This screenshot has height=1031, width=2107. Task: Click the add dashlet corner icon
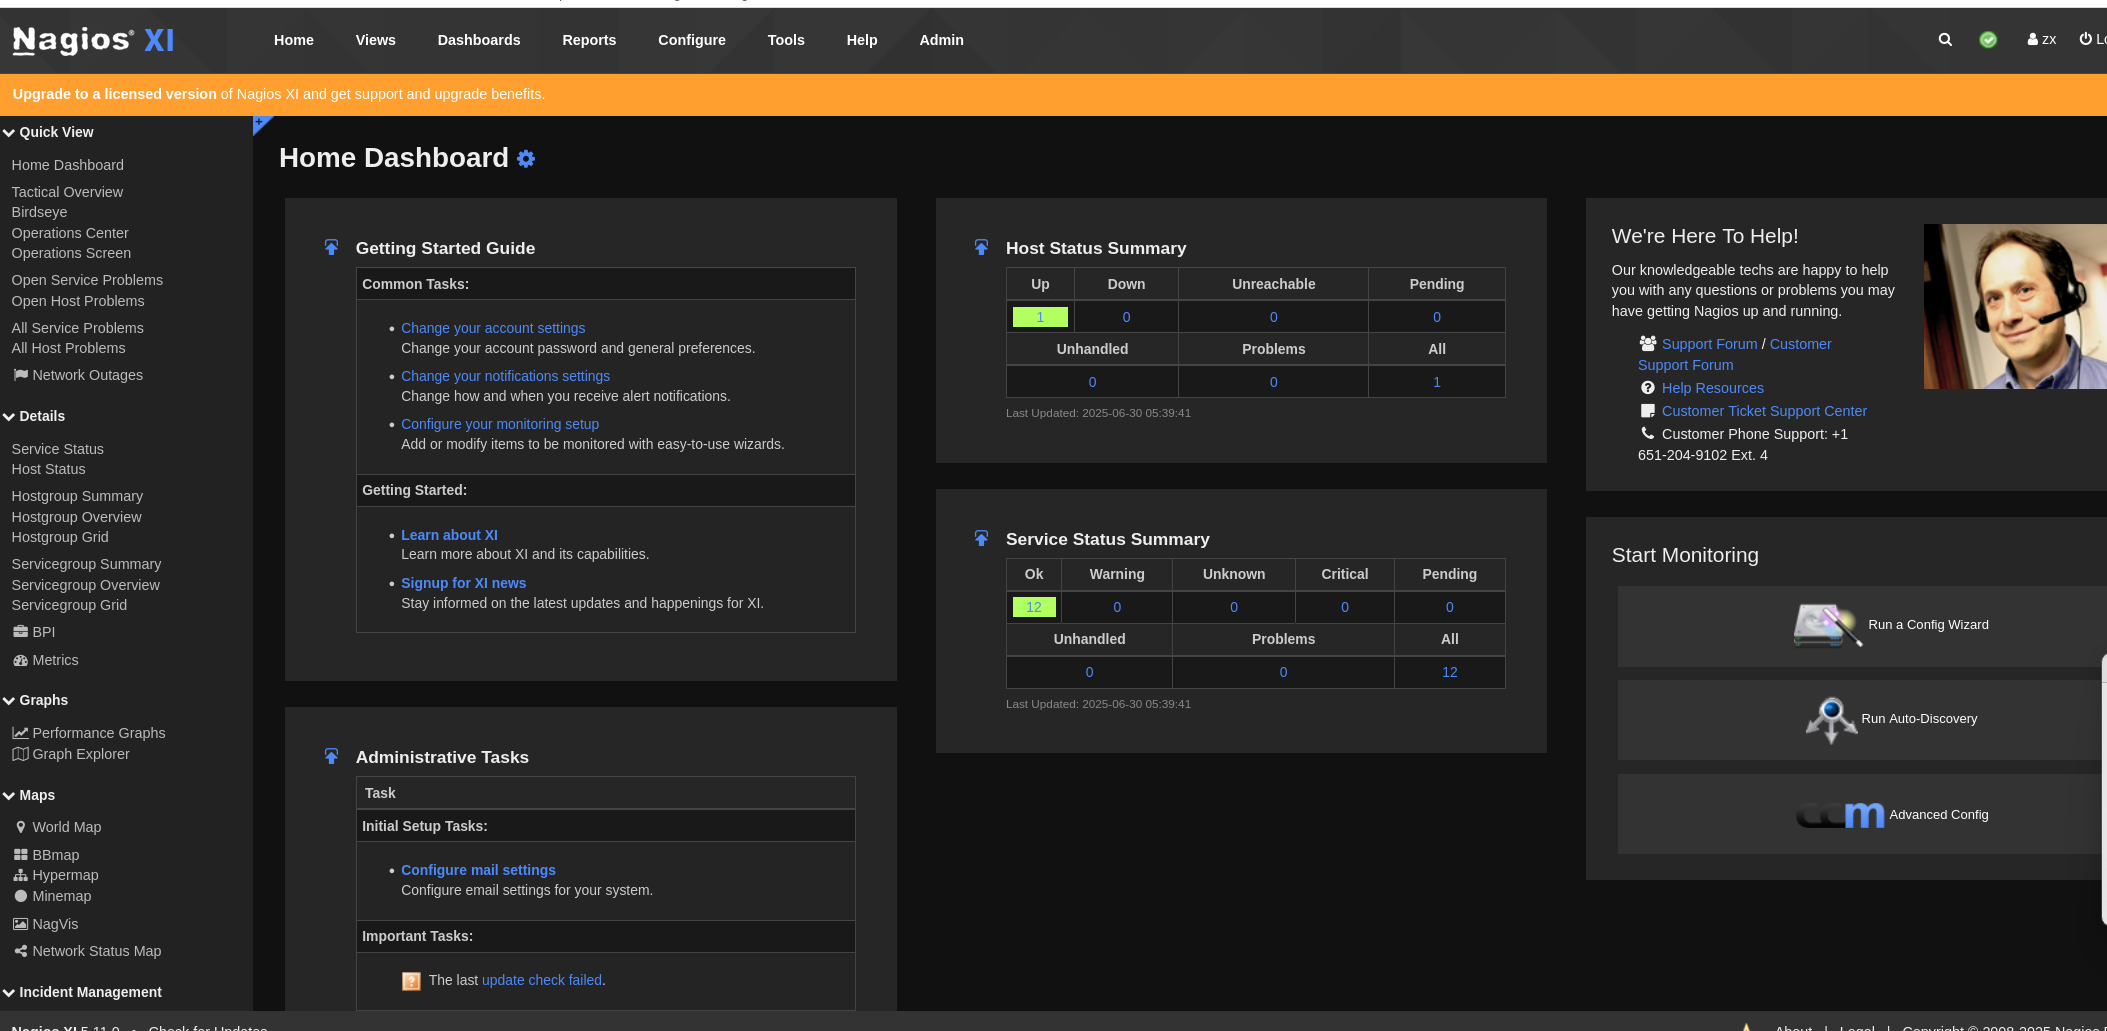pyautogui.click(x=260, y=123)
